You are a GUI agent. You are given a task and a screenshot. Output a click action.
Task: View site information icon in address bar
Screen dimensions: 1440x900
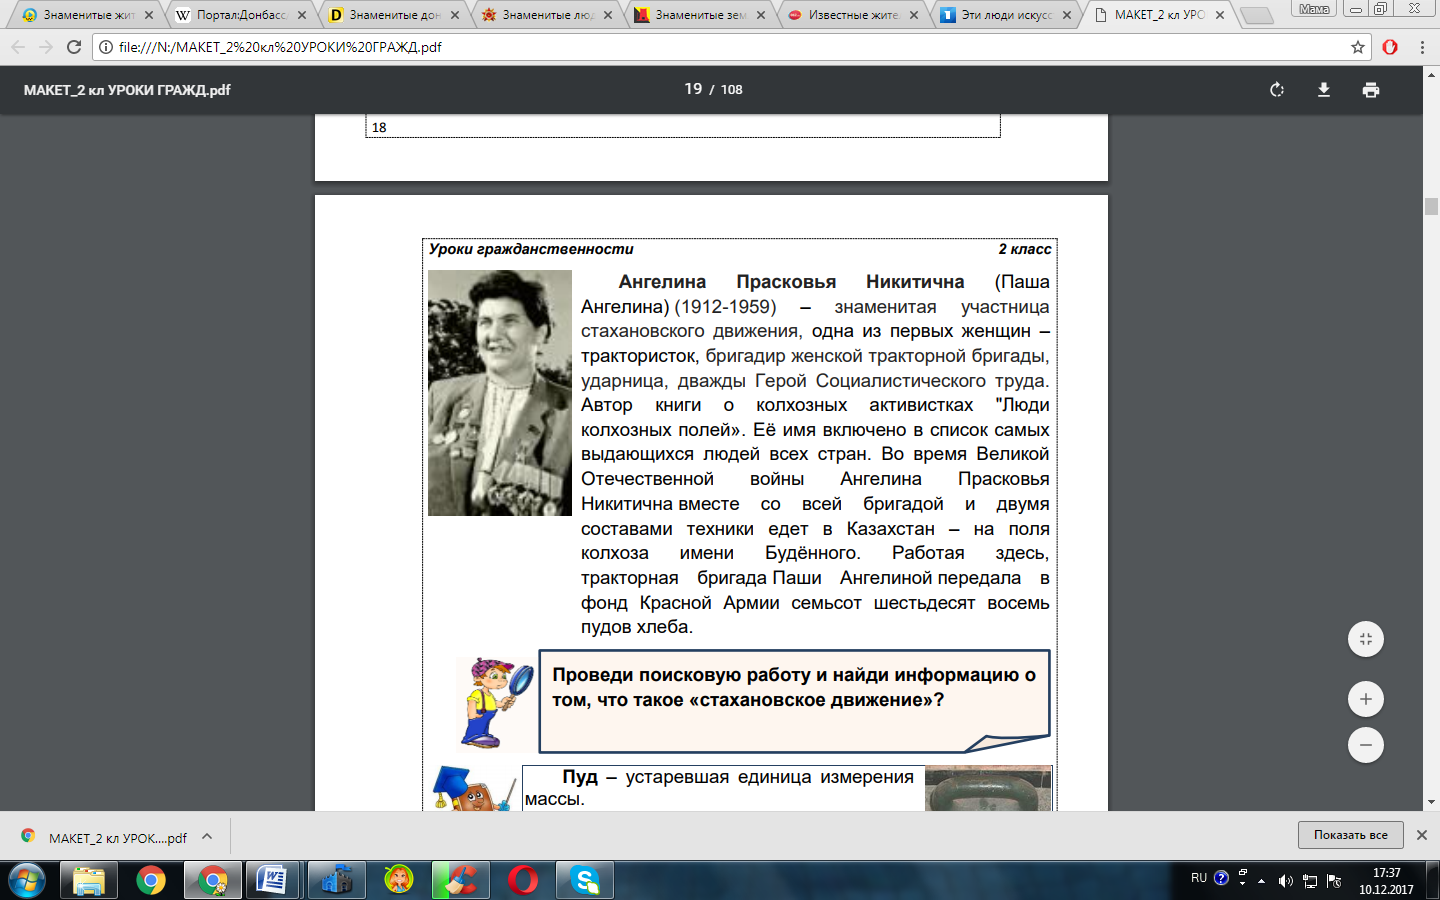click(106, 47)
